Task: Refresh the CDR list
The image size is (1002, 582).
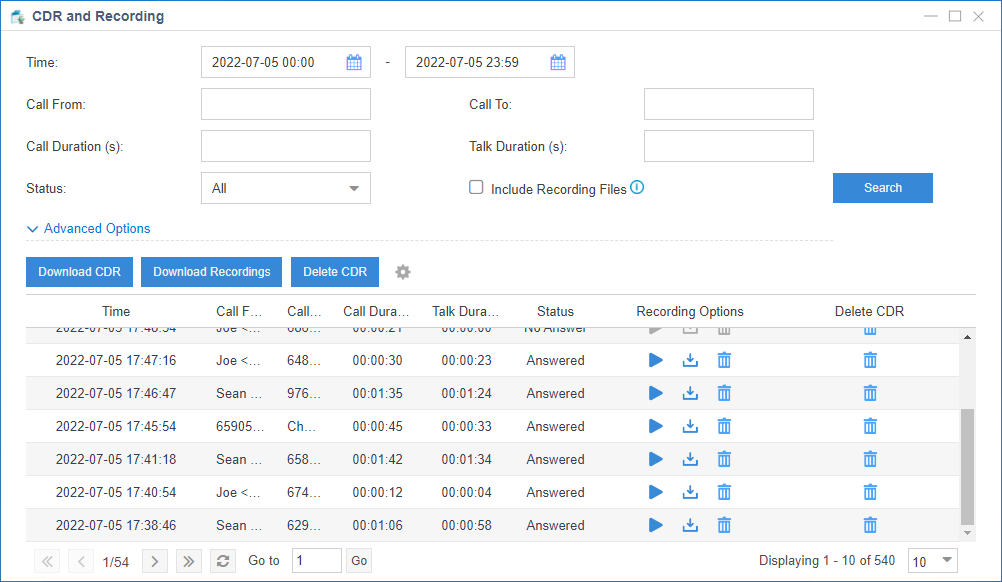Action: click(x=224, y=561)
